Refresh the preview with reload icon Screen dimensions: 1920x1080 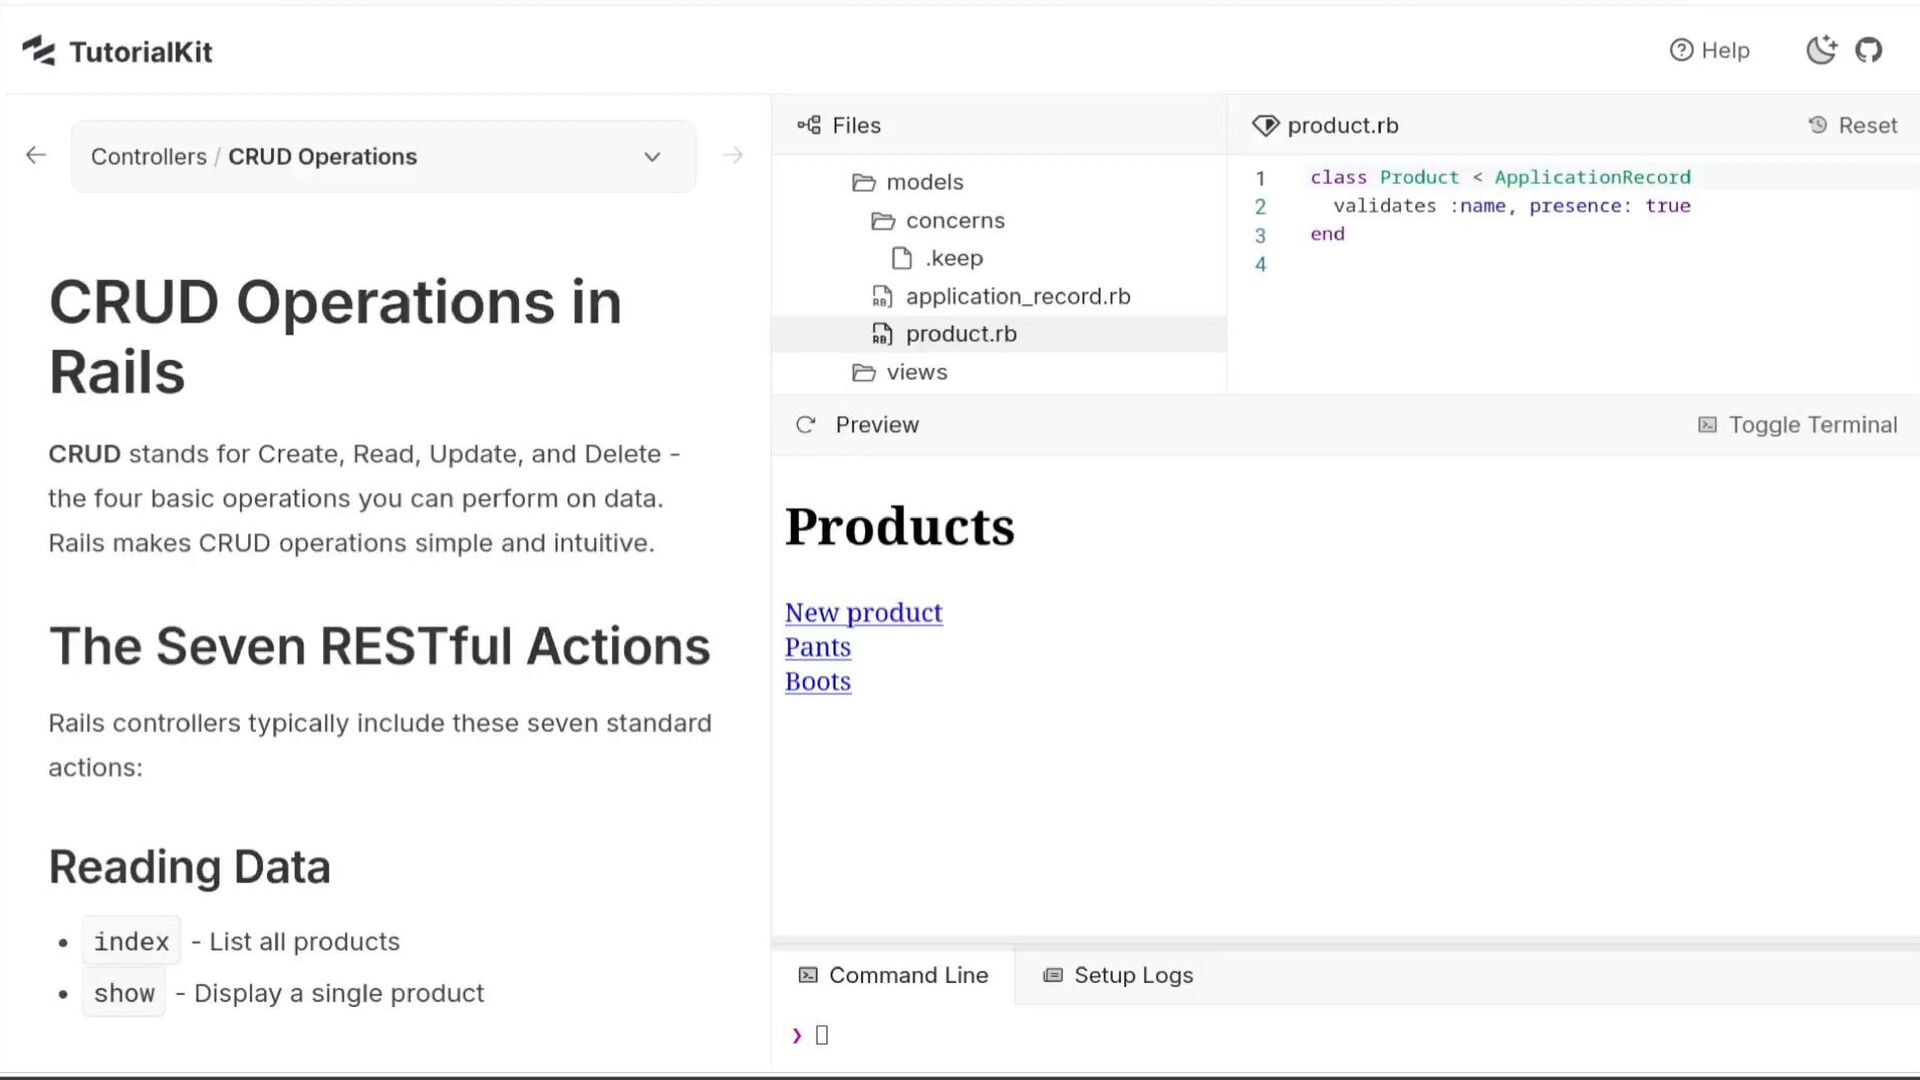click(x=806, y=425)
